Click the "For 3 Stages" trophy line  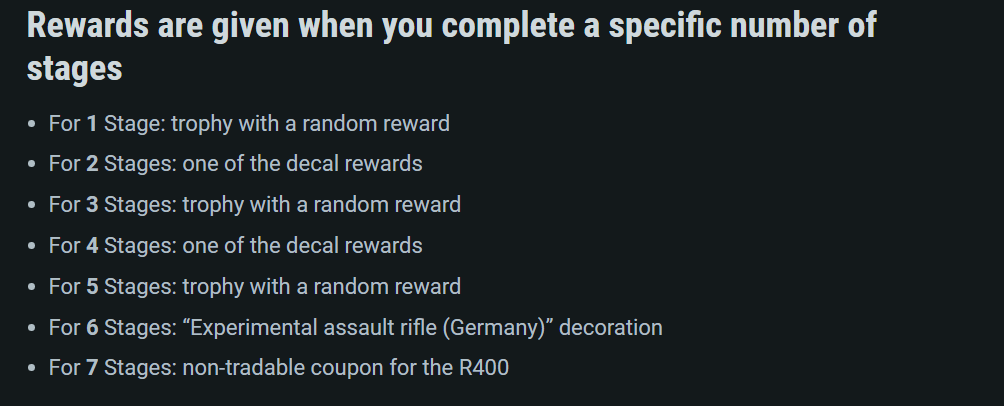pyautogui.click(x=254, y=205)
